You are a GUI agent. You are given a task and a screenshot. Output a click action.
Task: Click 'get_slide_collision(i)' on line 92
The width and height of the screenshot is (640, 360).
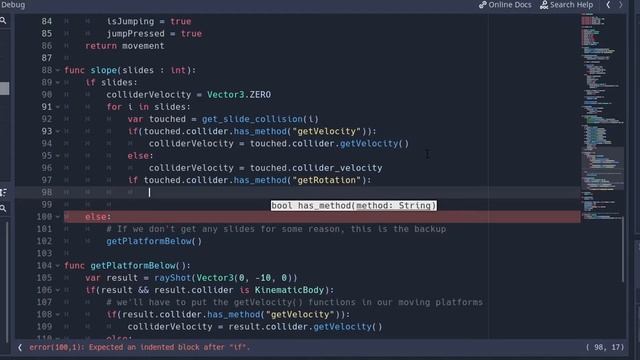[260, 119]
